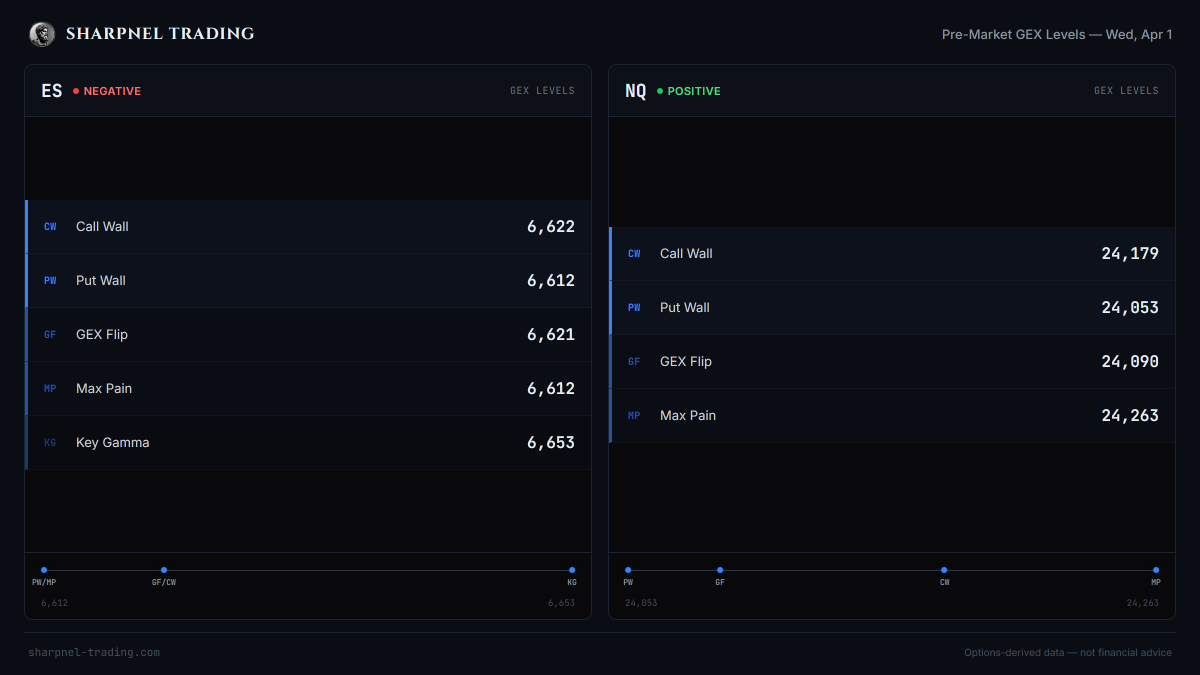This screenshot has height=675, width=1200.
Task: Select the NQ Max Pain row label
Action: (688, 416)
